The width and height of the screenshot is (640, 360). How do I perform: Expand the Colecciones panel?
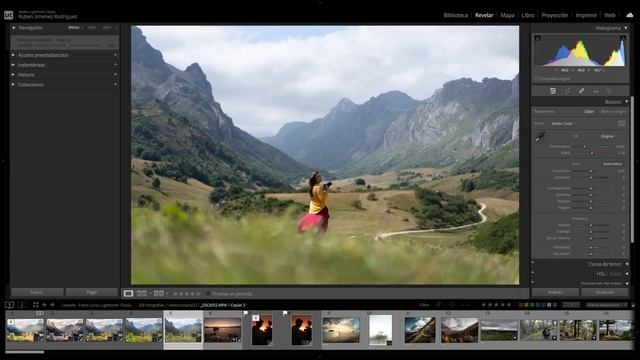(13, 84)
